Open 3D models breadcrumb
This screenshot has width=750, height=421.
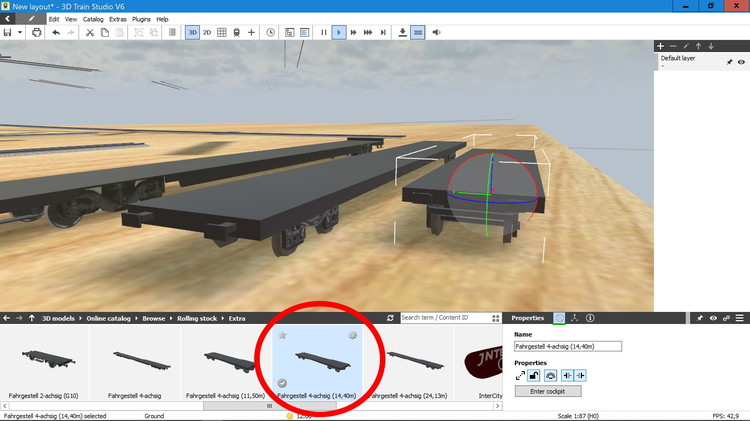[x=58, y=319]
